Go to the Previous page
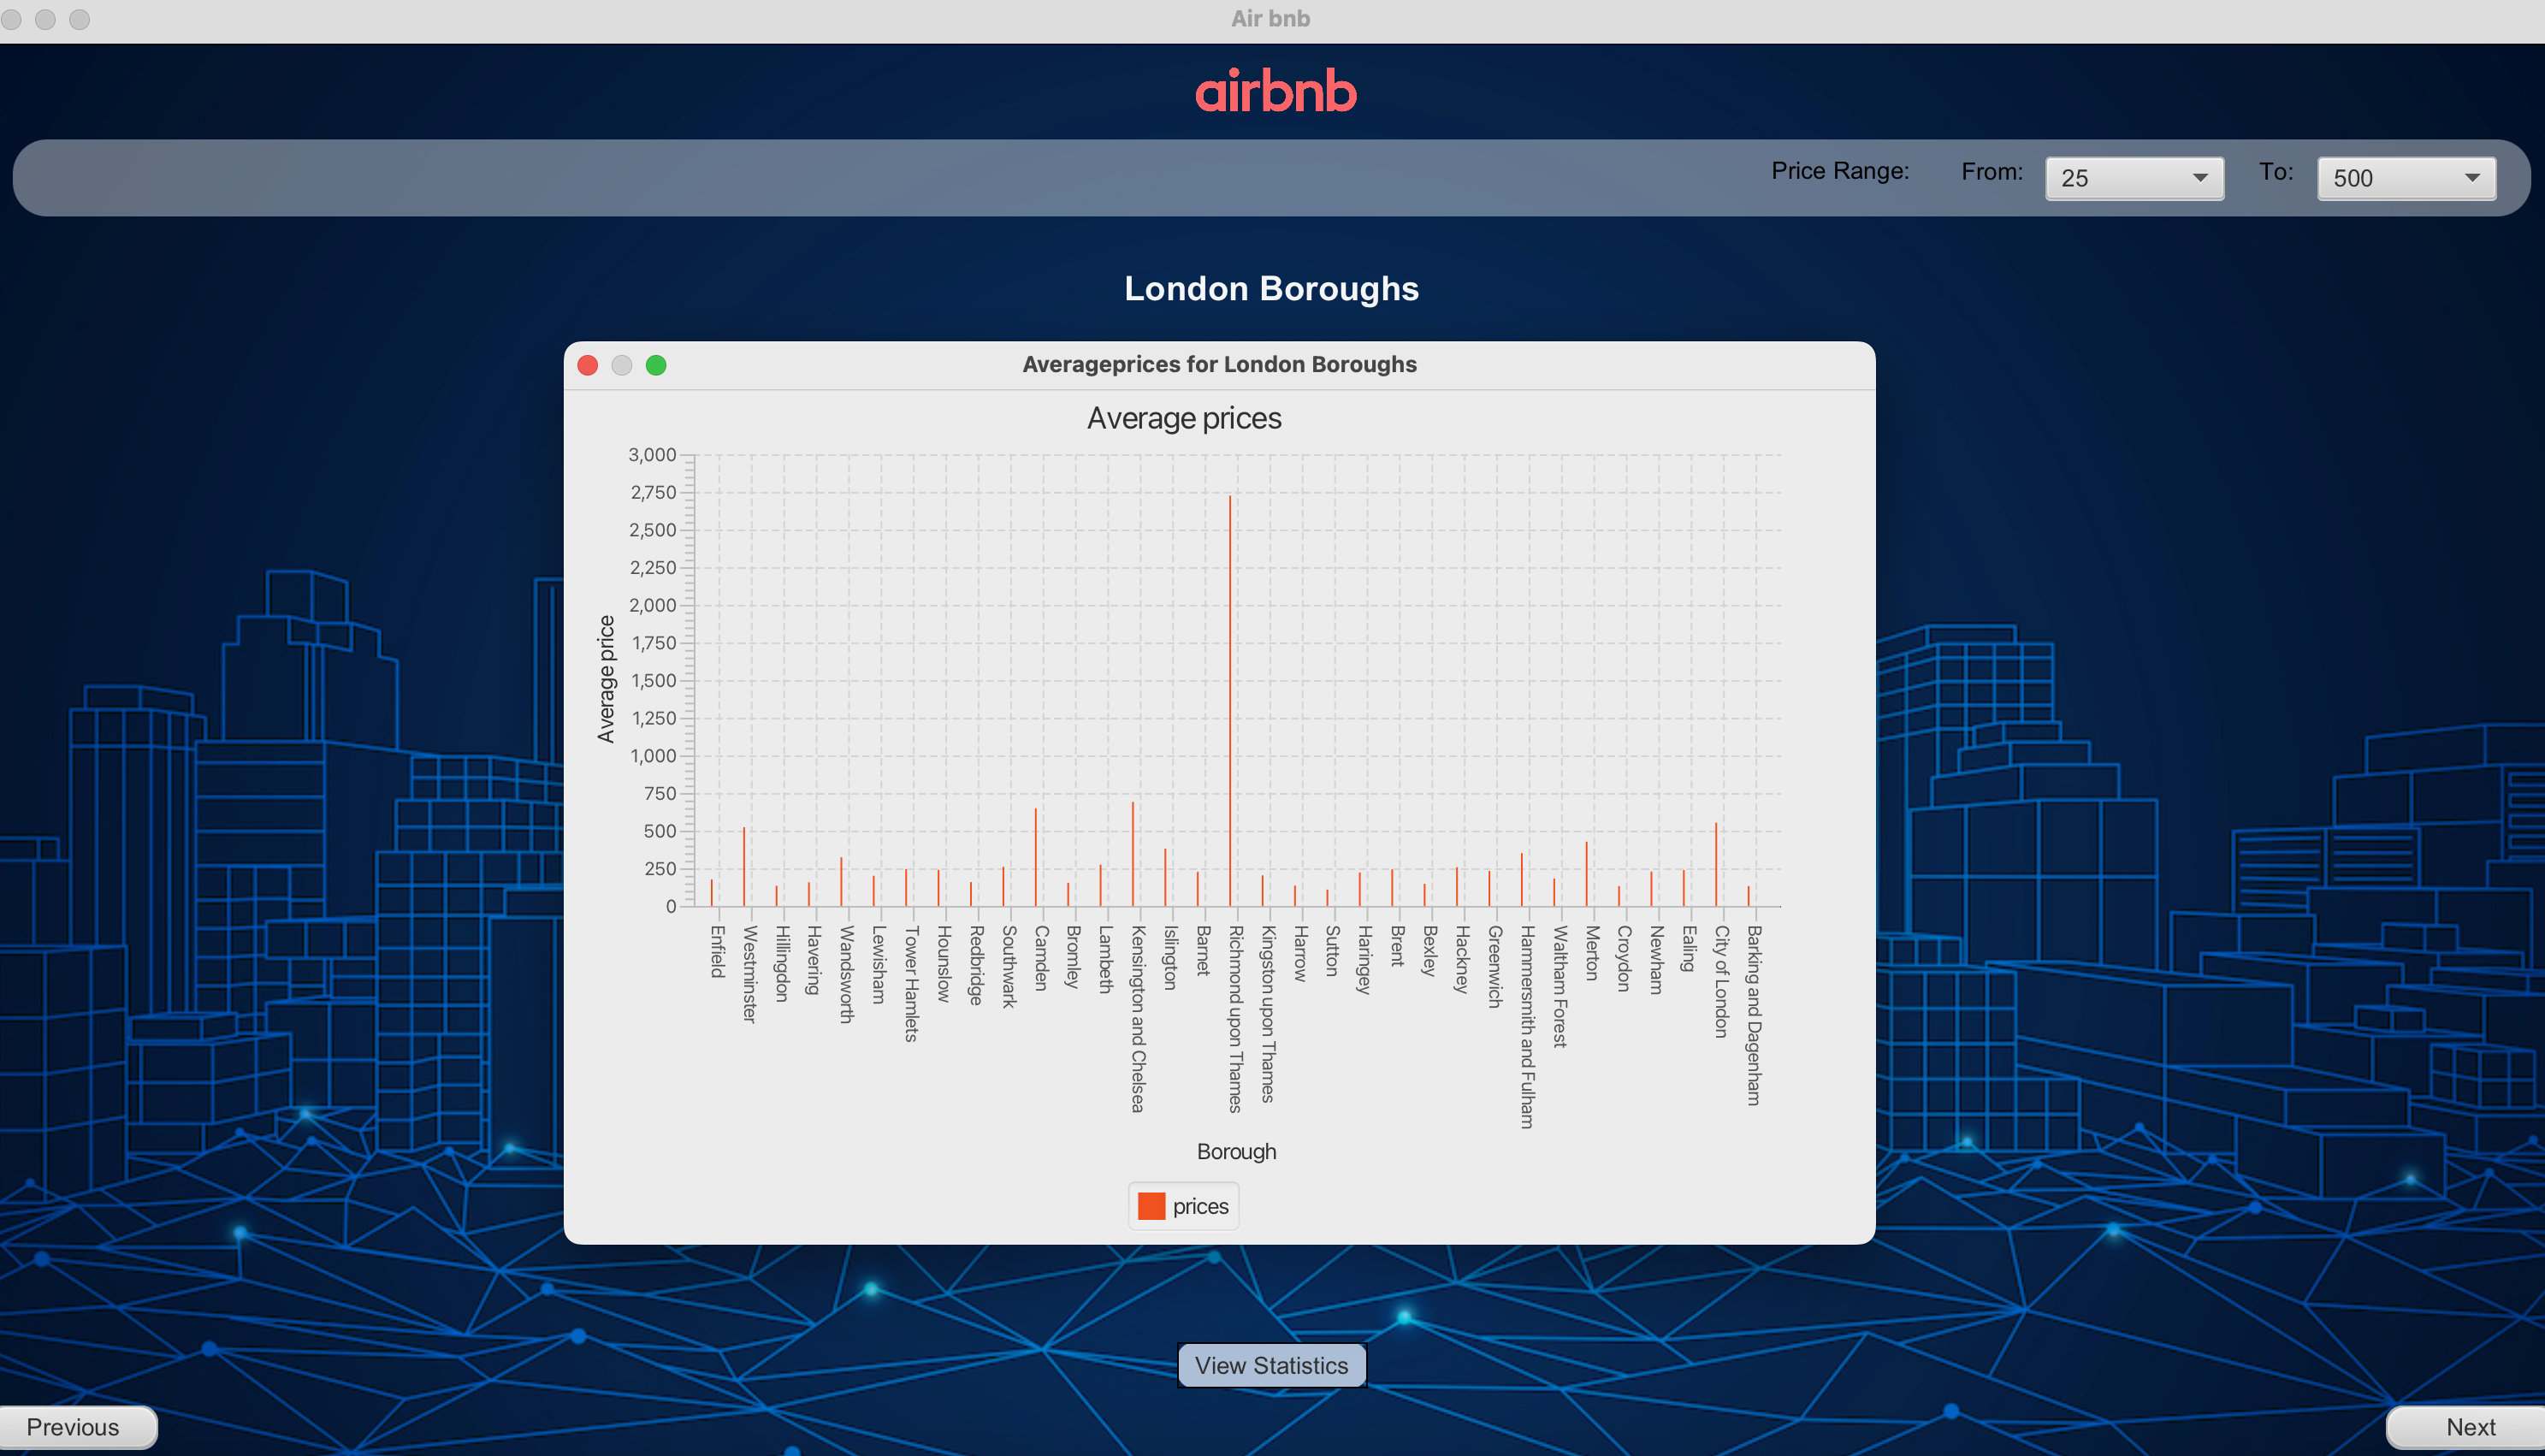 click(75, 1426)
